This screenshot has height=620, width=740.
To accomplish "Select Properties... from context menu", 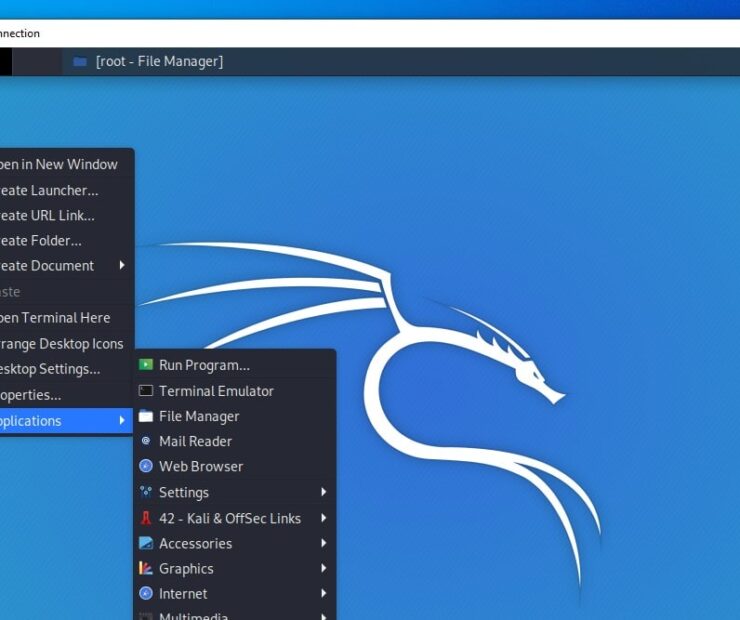I will tap(66, 395).
